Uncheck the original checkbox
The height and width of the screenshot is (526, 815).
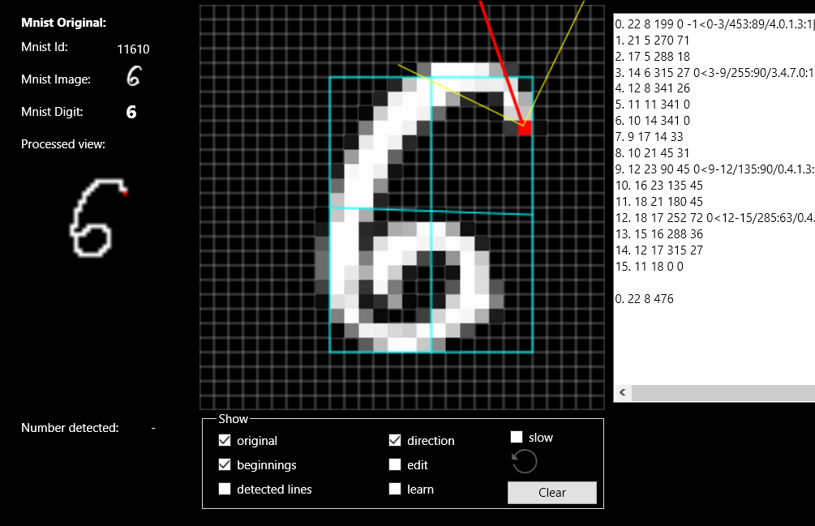coord(225,441)
